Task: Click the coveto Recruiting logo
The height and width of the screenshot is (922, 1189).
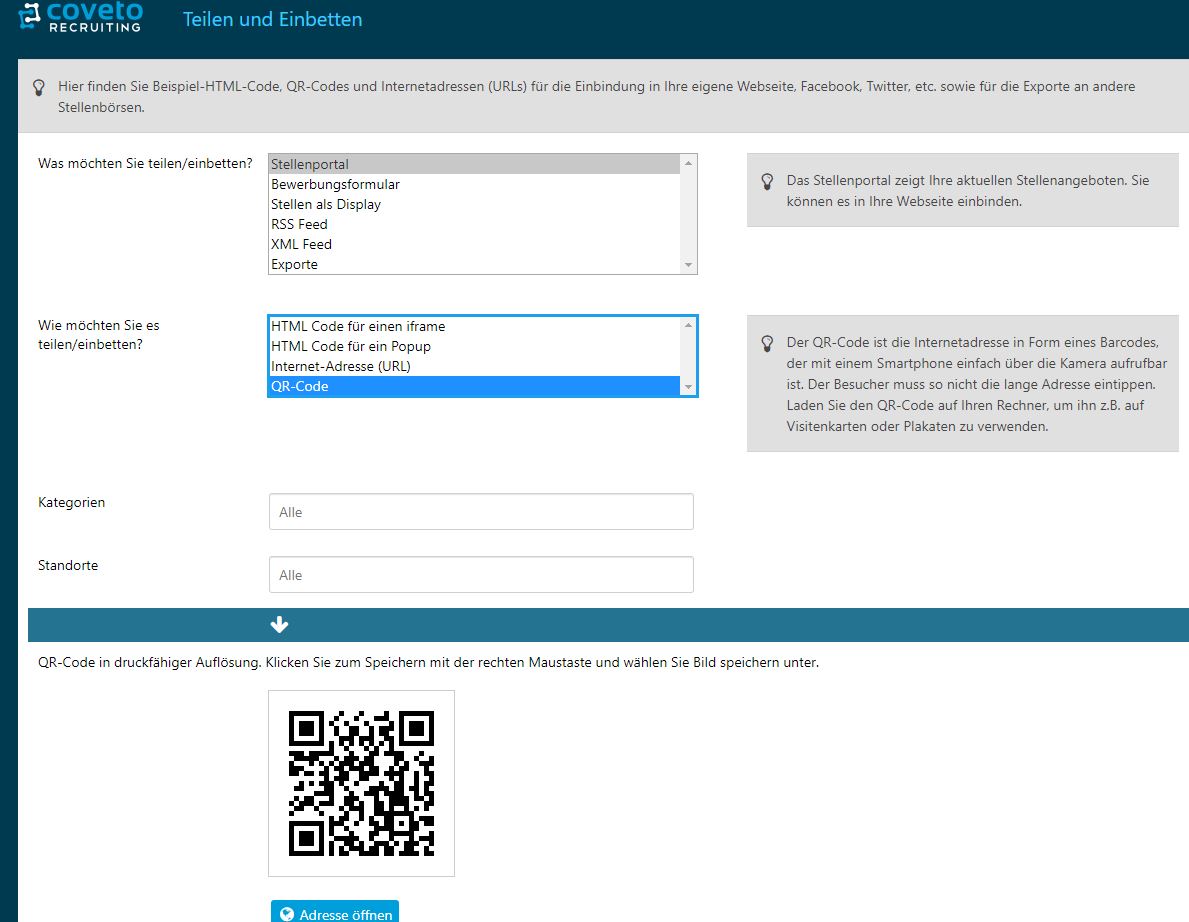Action: (81, 17)
